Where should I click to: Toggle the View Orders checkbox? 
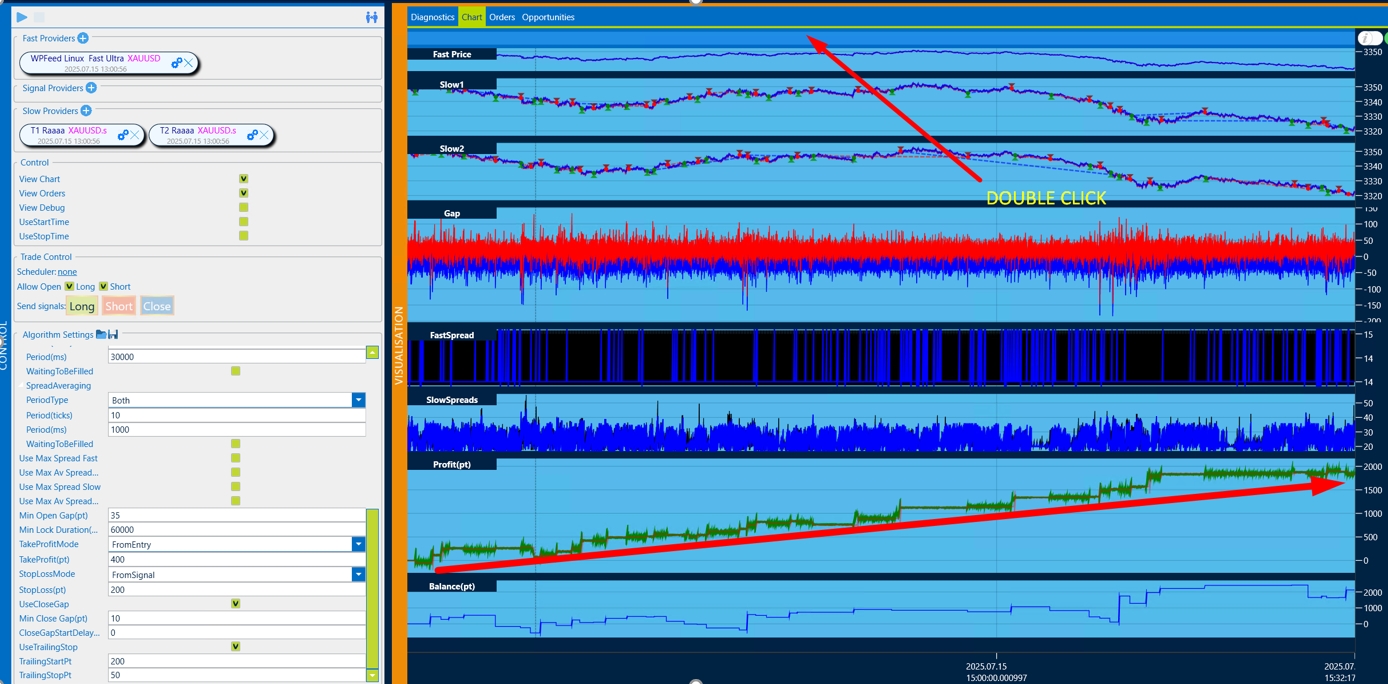(x=243, y=193)
